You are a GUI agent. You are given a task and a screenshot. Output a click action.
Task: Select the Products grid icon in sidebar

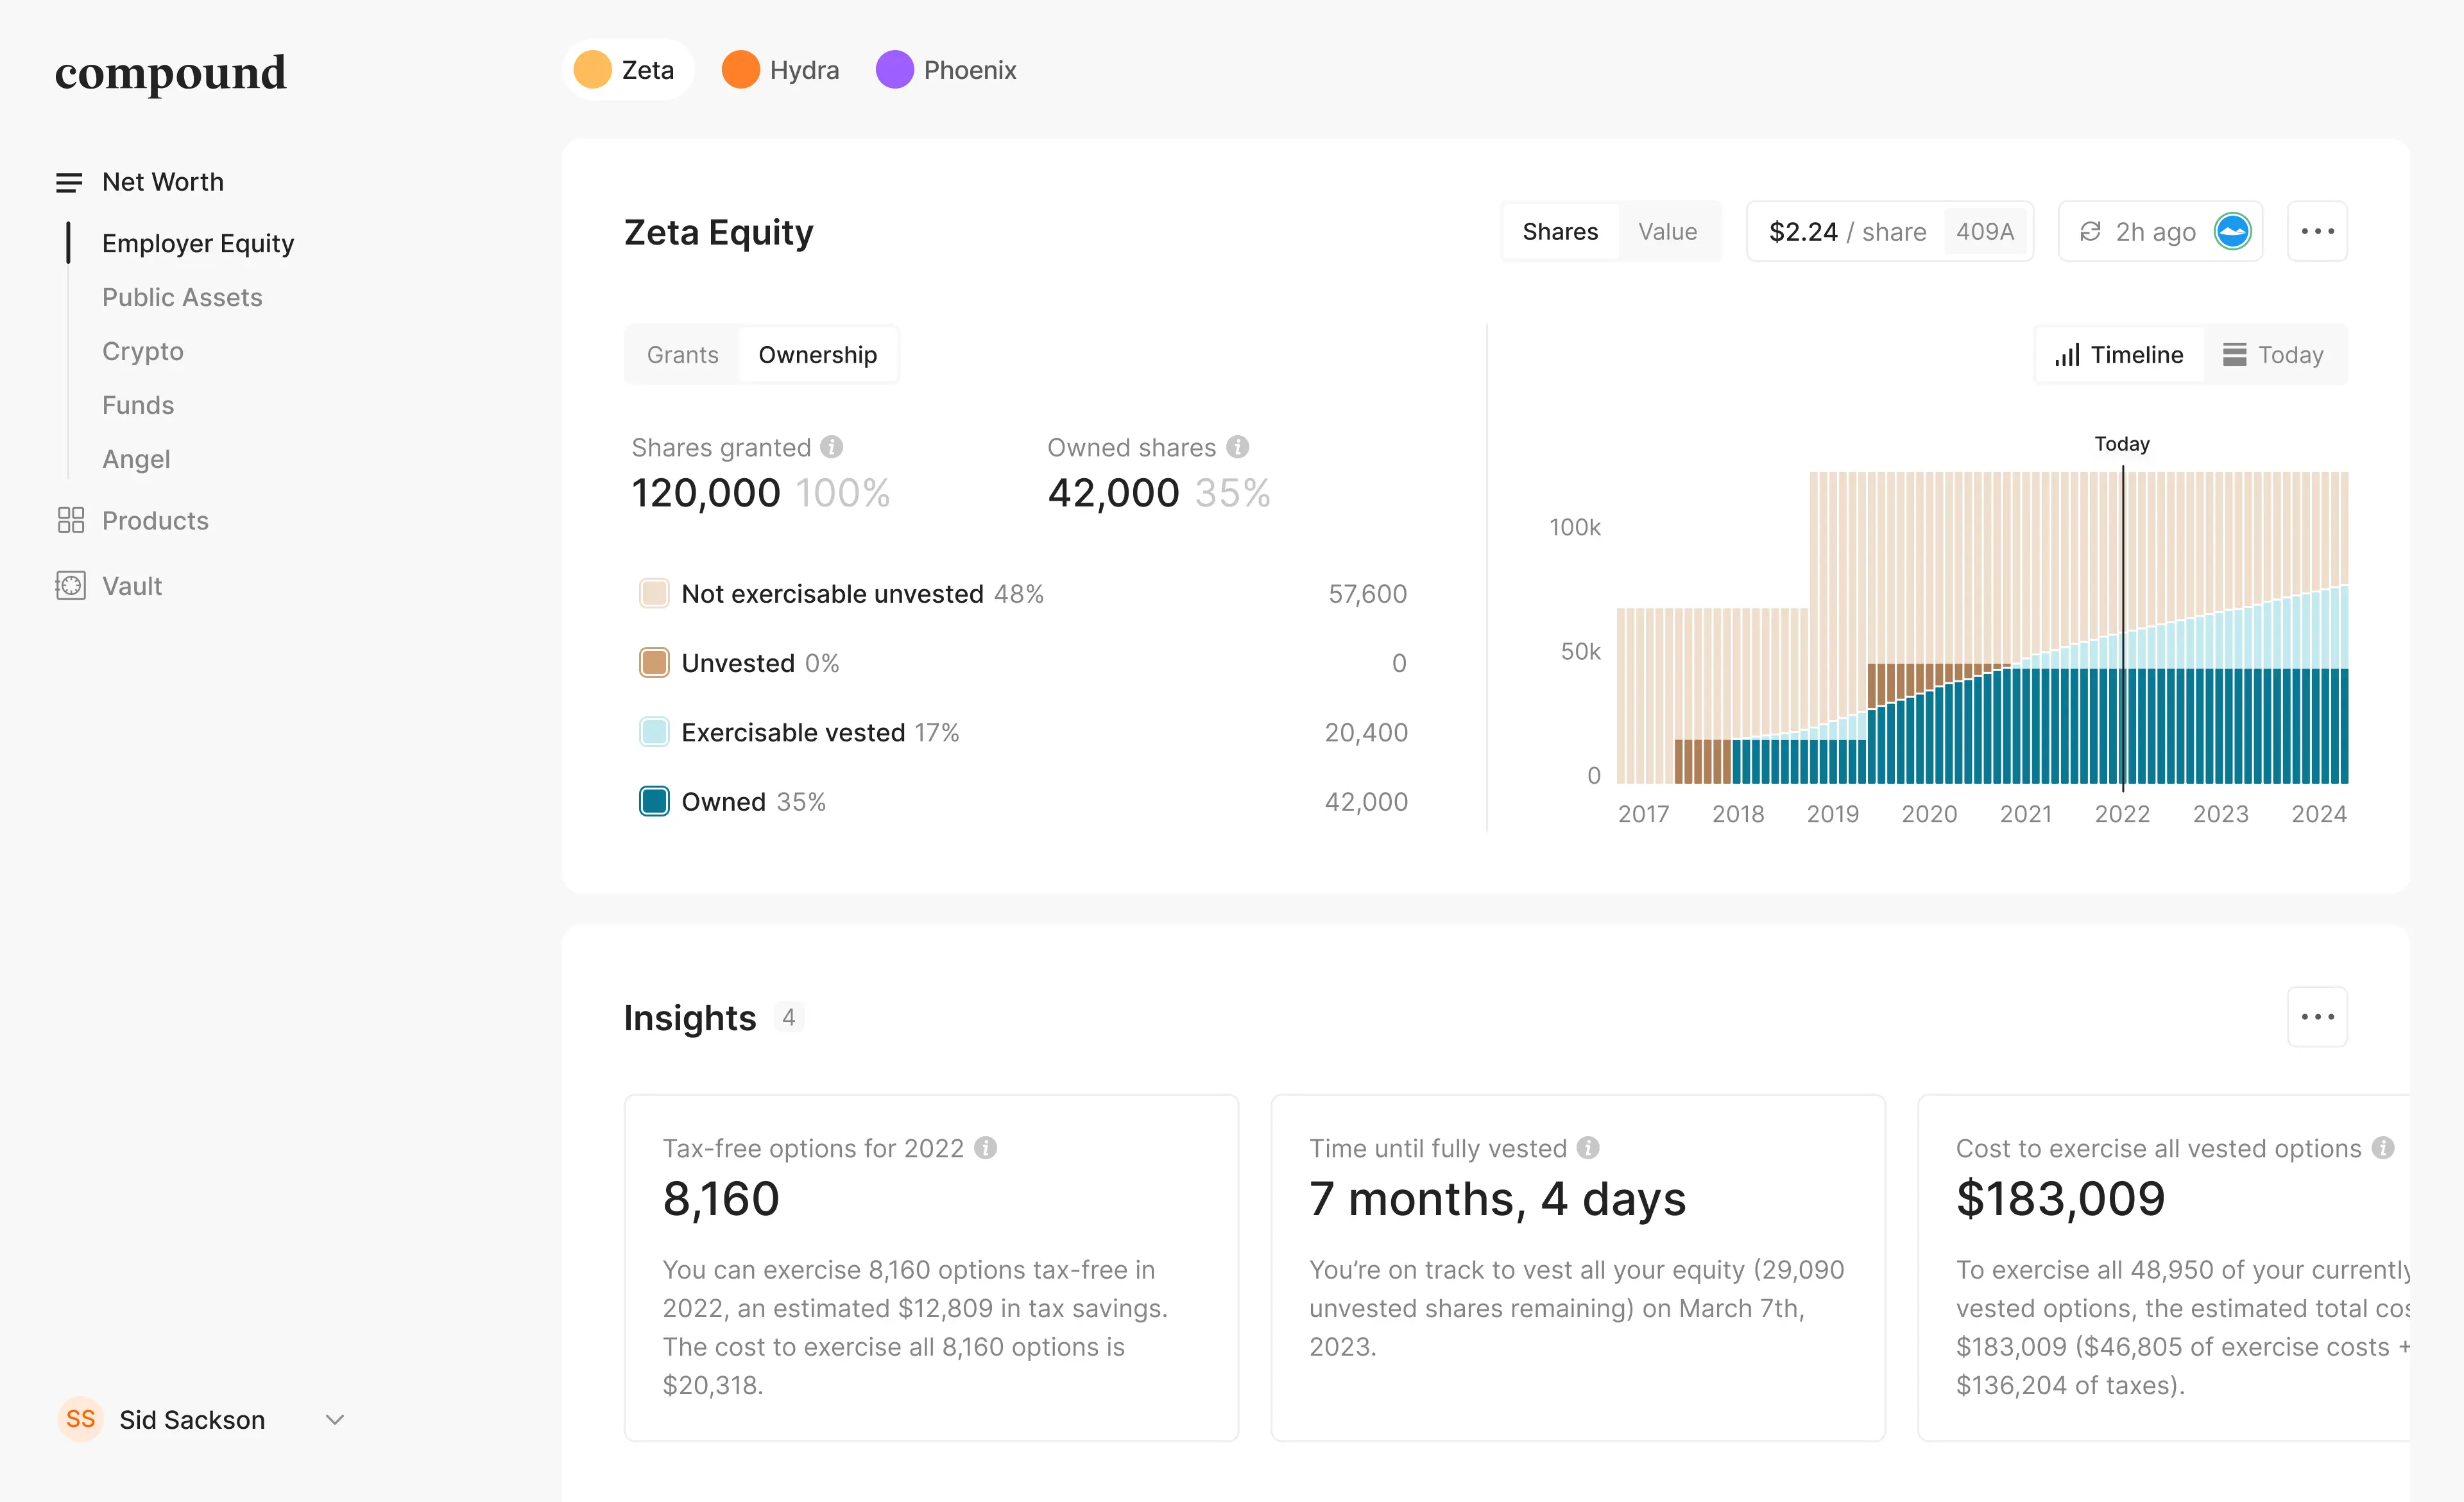coord(70,520)
